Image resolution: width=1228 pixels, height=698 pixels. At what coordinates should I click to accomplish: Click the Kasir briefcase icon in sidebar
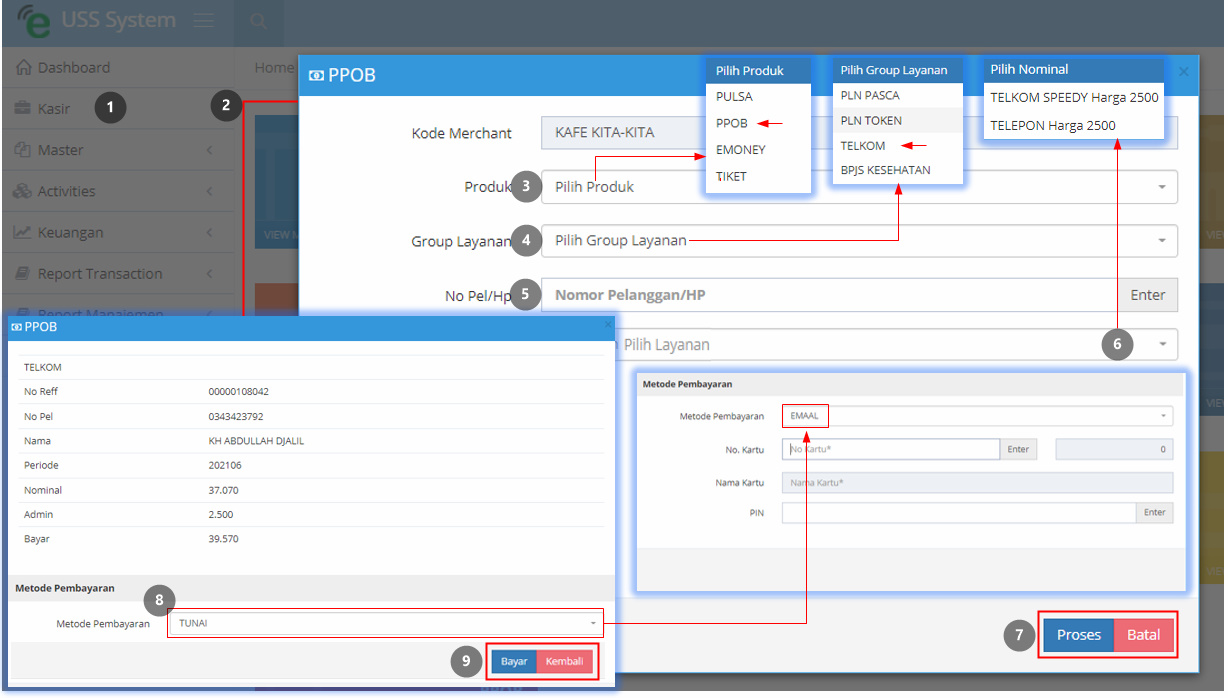pyautogui.click(x=23, y=108)
